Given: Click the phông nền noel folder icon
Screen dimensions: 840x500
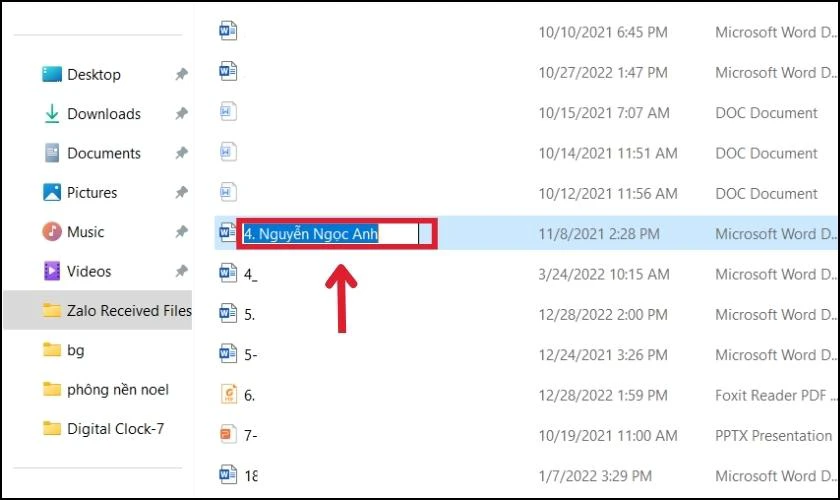Looking at the screenshot, I should [x=52, y=389].
